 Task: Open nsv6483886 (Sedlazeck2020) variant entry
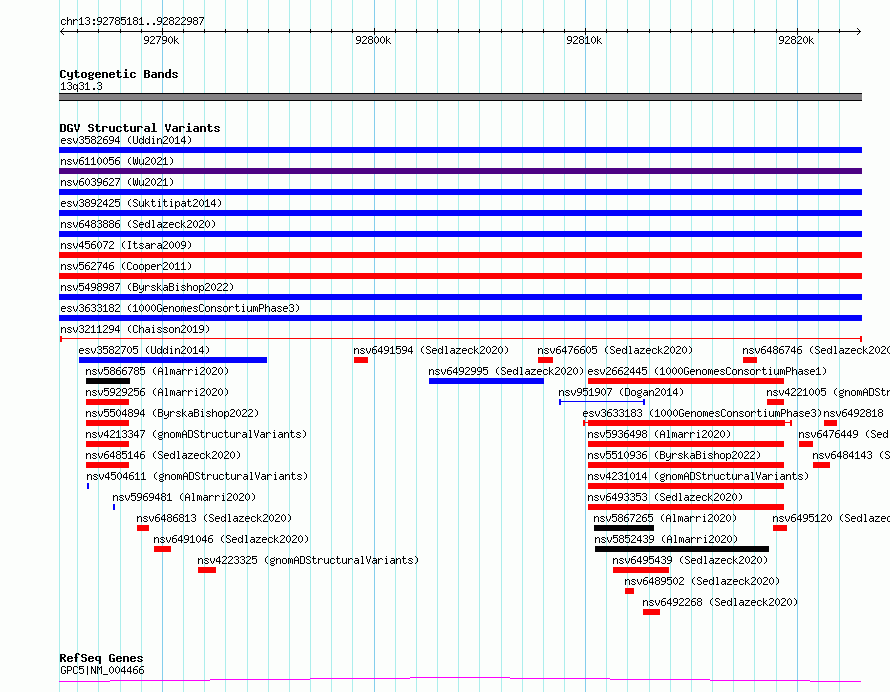(138, 224)
